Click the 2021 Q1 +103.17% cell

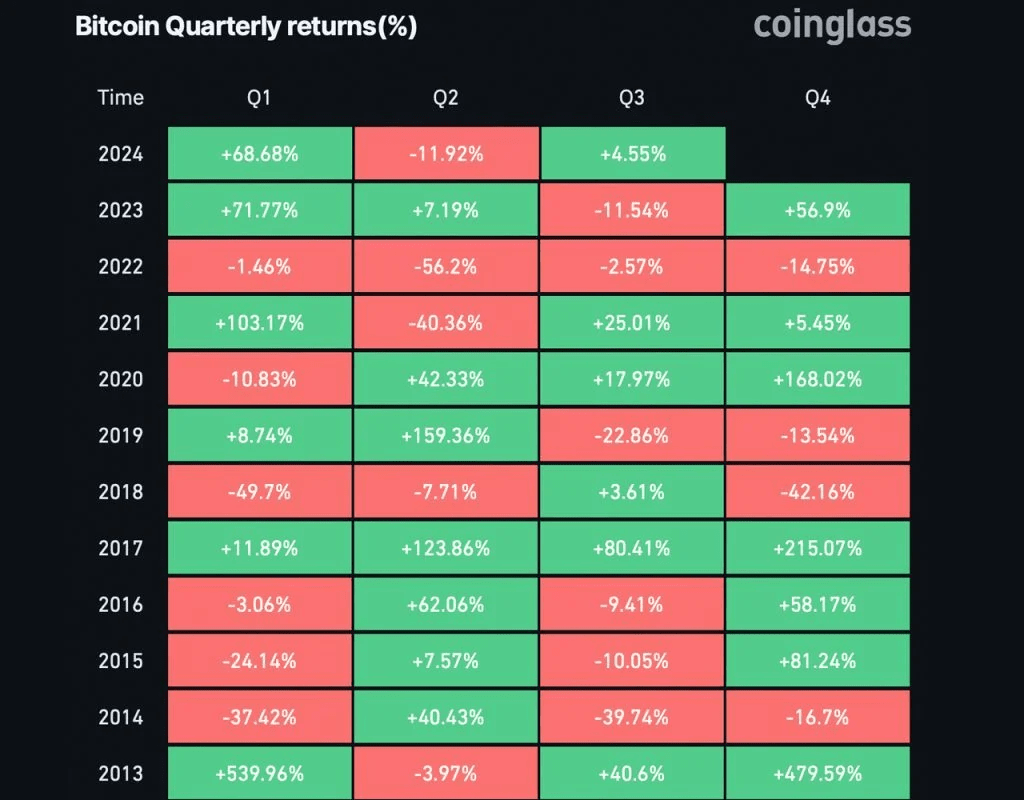coord(260,323)
